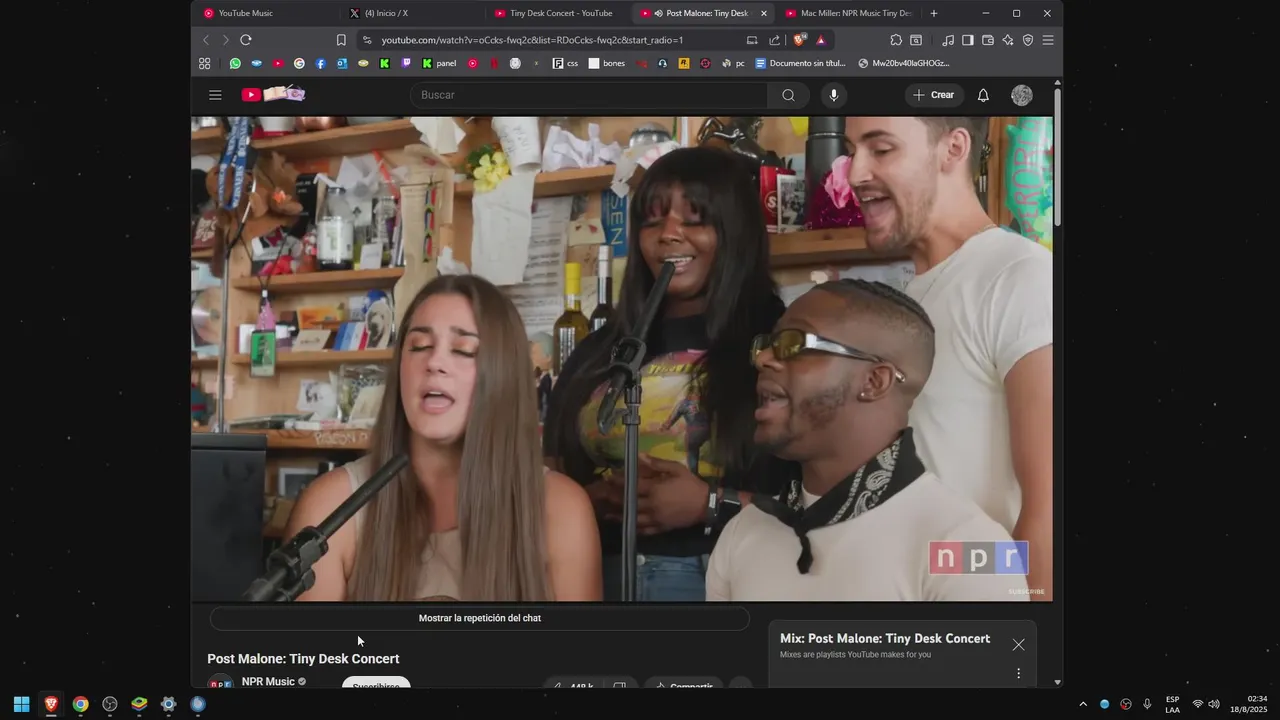Viewport: 1280px width, 720px height.
Task: Open the browser extensions puzzle icon
Action: pos(896,40)
